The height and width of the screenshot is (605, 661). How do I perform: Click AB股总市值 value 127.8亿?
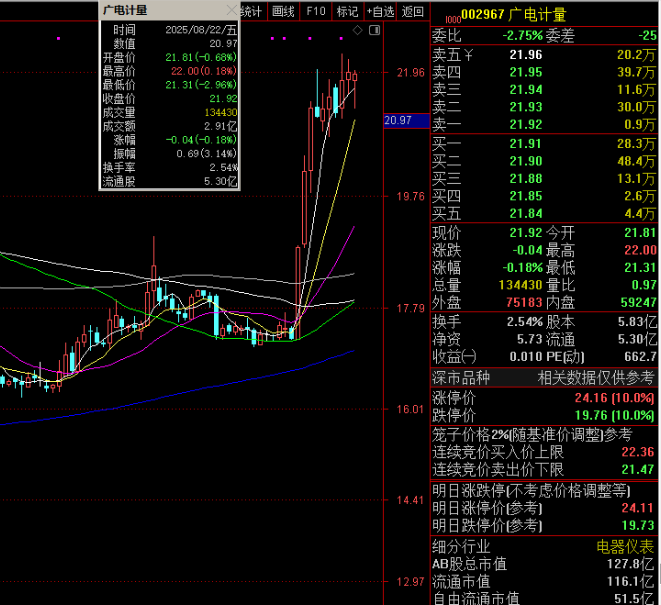[631, 564]
